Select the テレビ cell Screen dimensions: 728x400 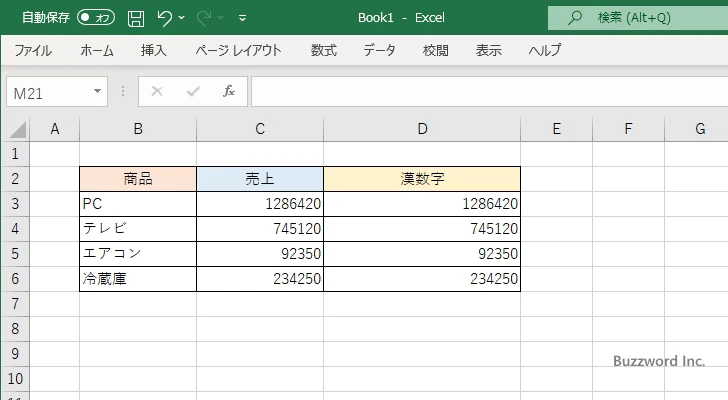(138, 229)
